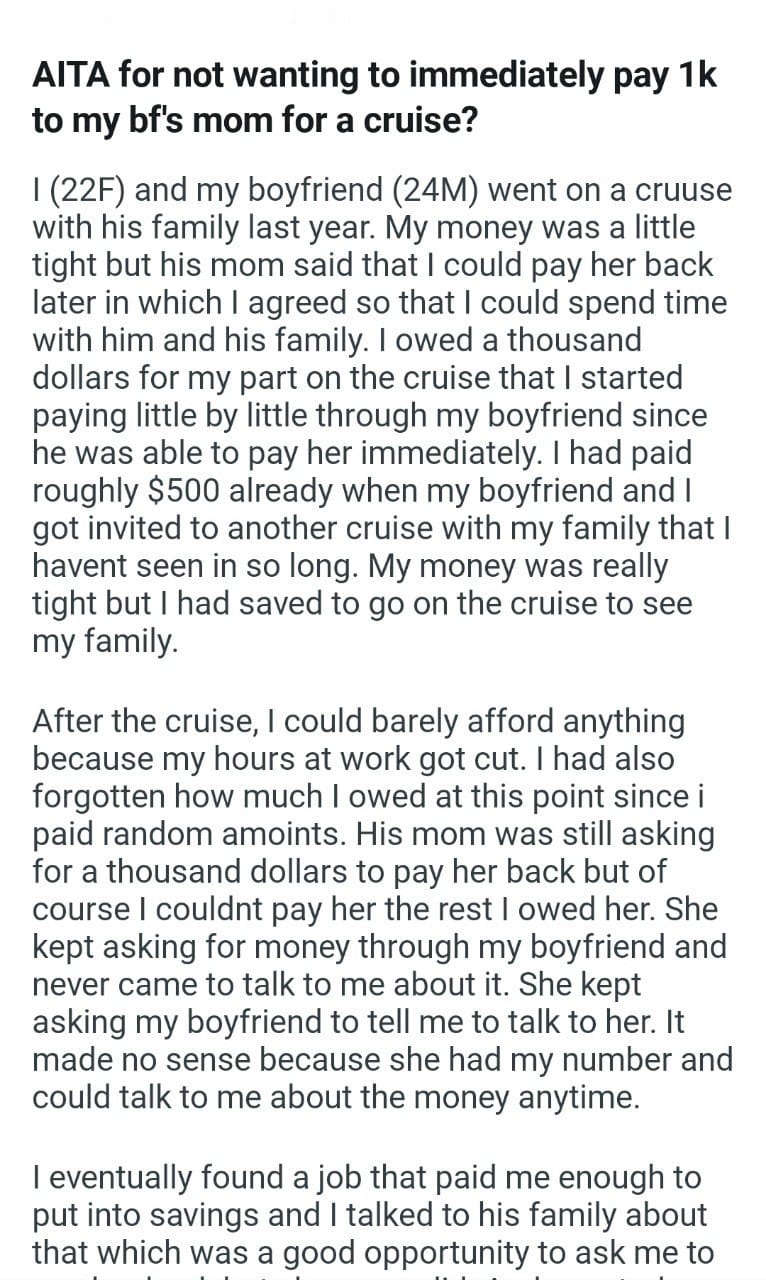Click the post title about the 1k cruise

pyautogui.click(x=375, y=98)
